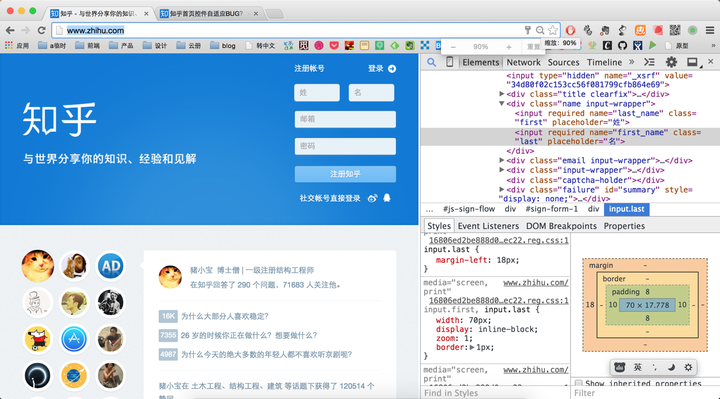Image resolution: width=720 pixels, height=399 pixels.
Task: Click the AD blue circle avatar
Action: coord(111,266)
